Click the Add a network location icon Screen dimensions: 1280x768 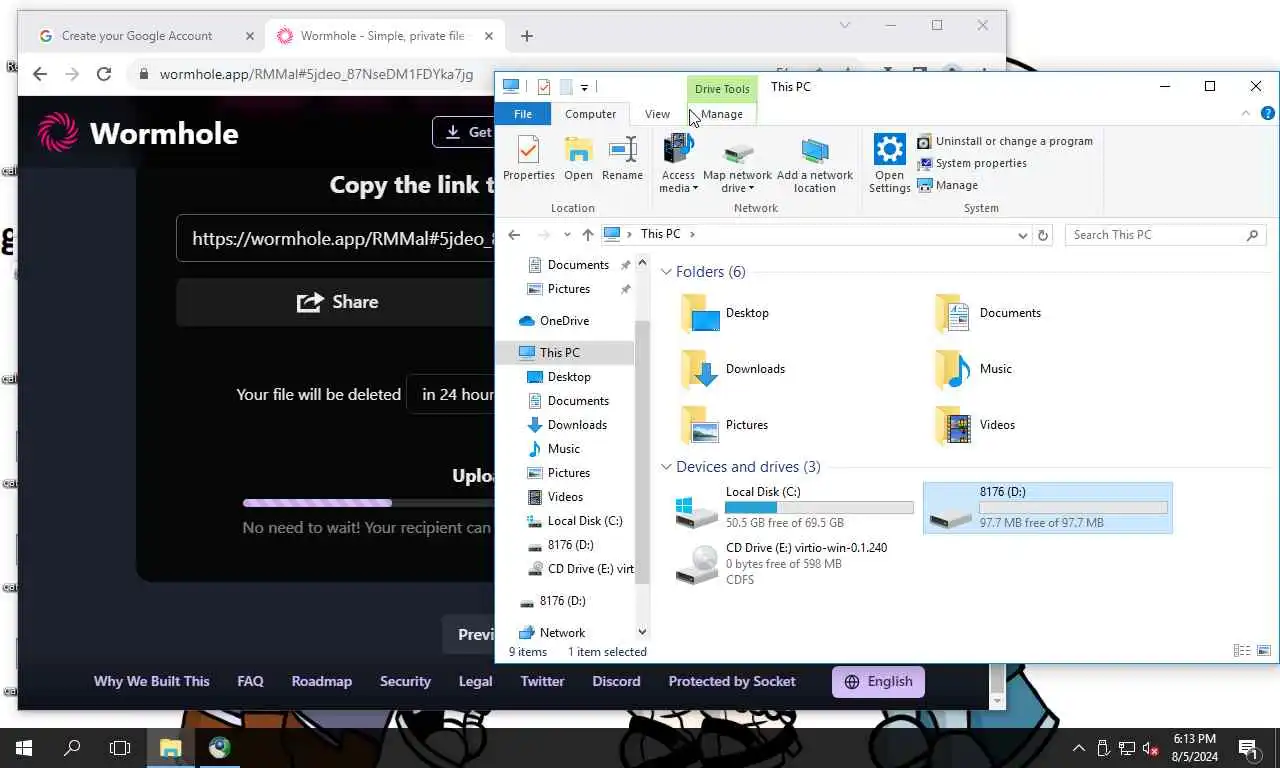[815, 150]
